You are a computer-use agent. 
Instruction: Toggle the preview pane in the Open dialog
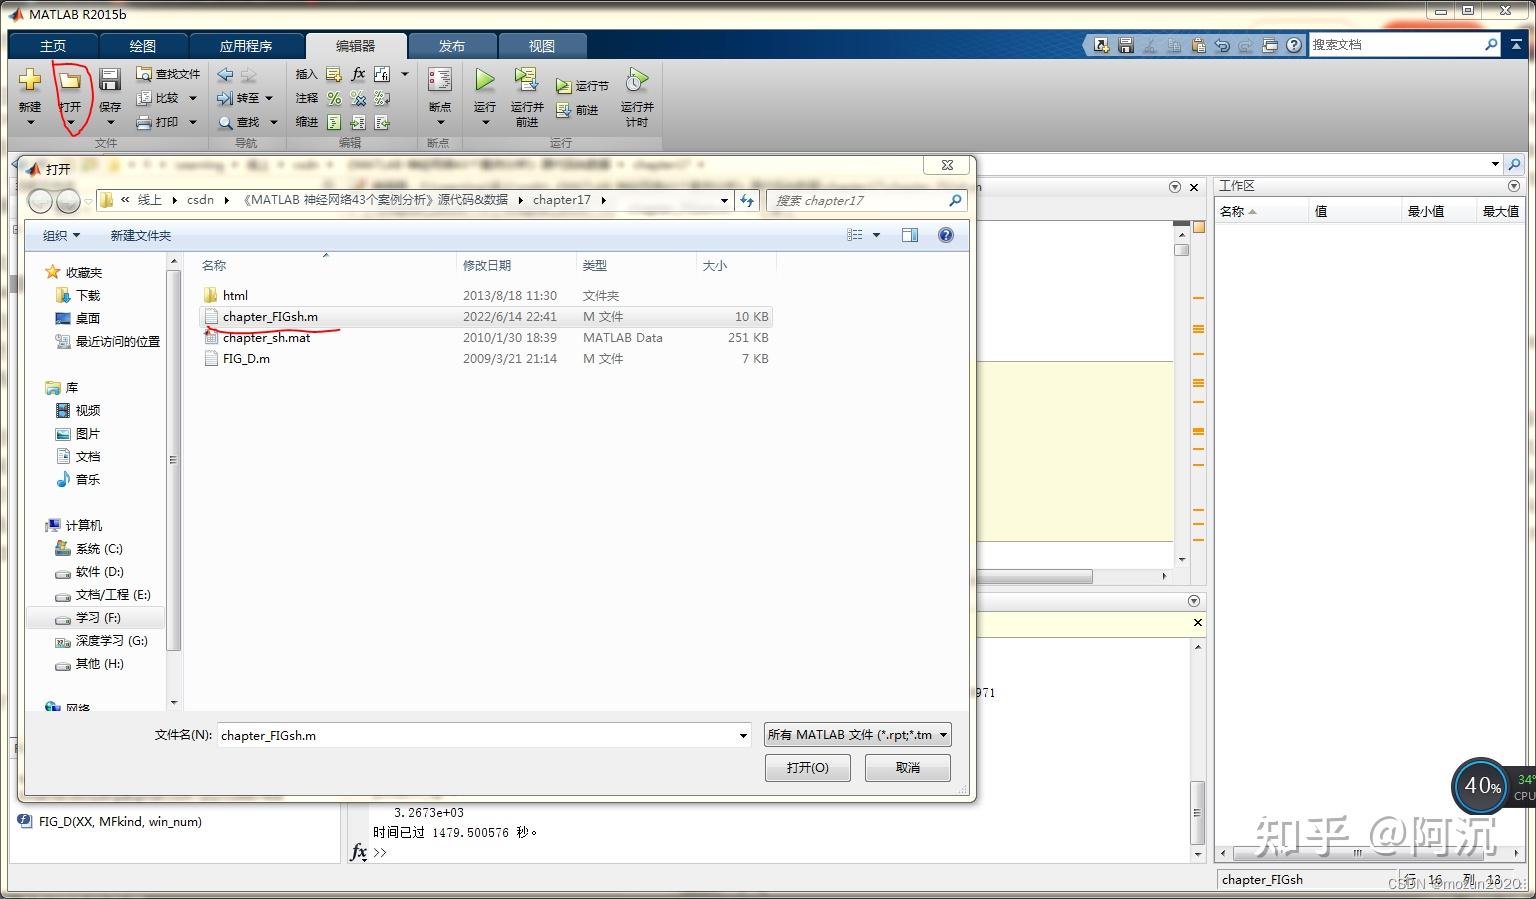[909, 234]
